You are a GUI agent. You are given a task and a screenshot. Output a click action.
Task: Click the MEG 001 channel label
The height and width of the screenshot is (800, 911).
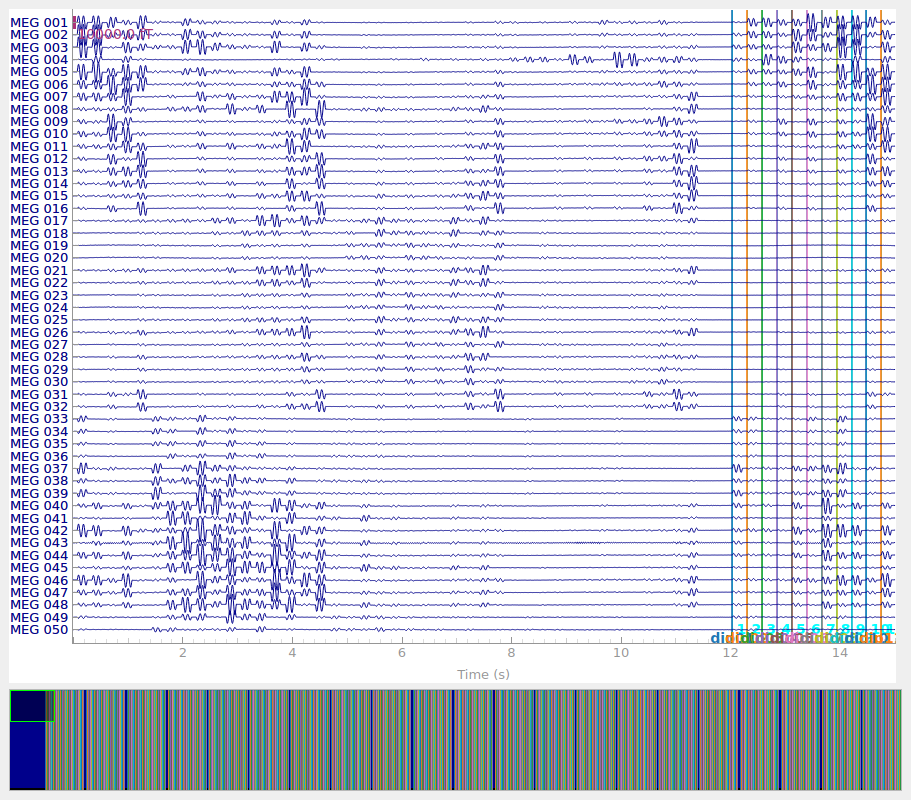[39, 22]
